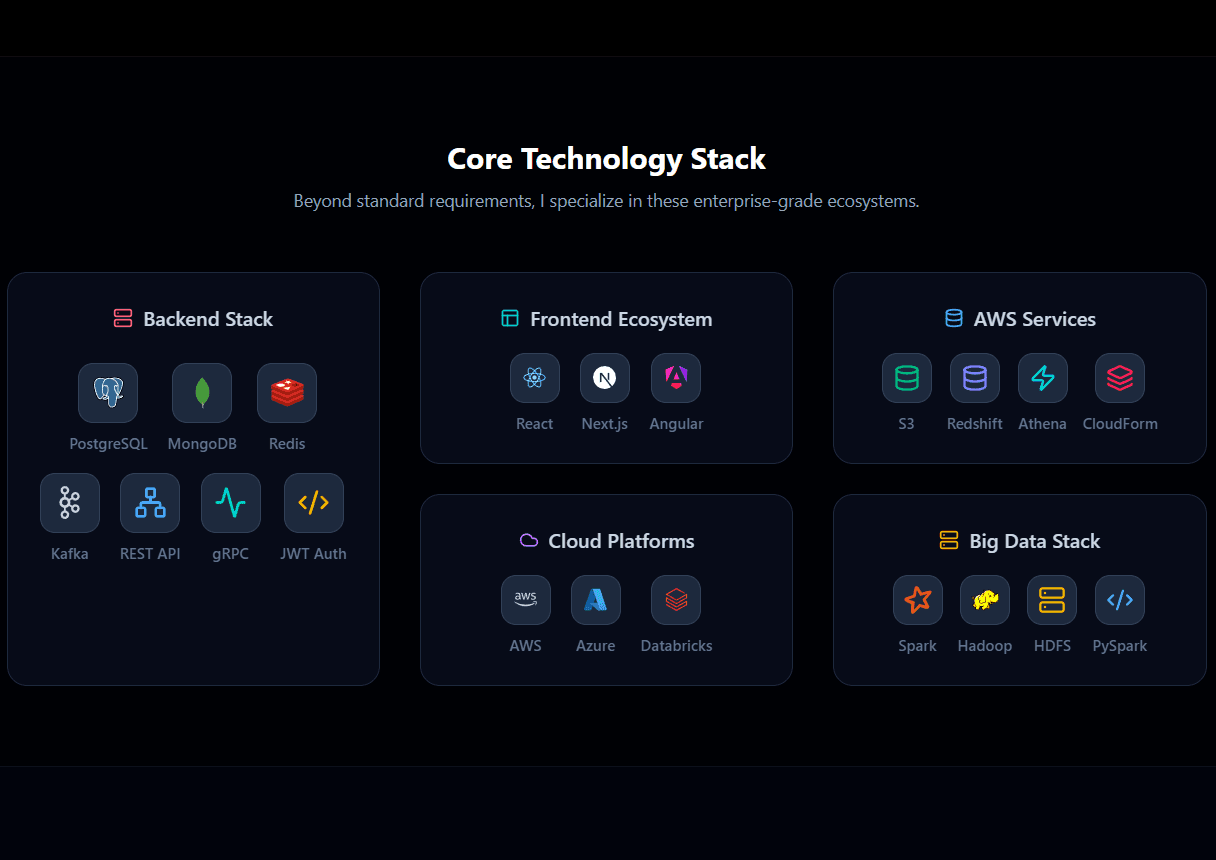
Task: Click the REST API label text
Action: (x=150, y=554)
